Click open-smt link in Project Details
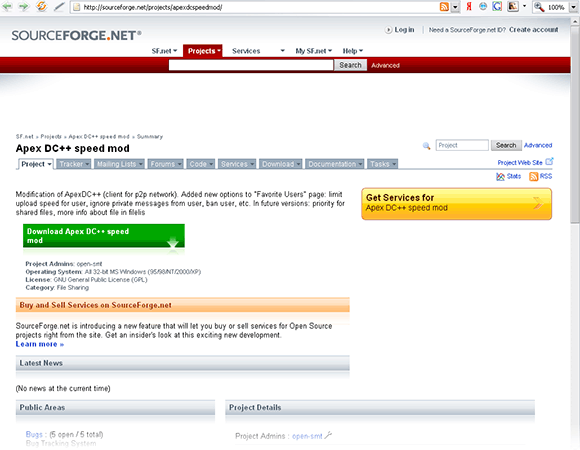The image size is (580, 450). click(x=307, y=436)
